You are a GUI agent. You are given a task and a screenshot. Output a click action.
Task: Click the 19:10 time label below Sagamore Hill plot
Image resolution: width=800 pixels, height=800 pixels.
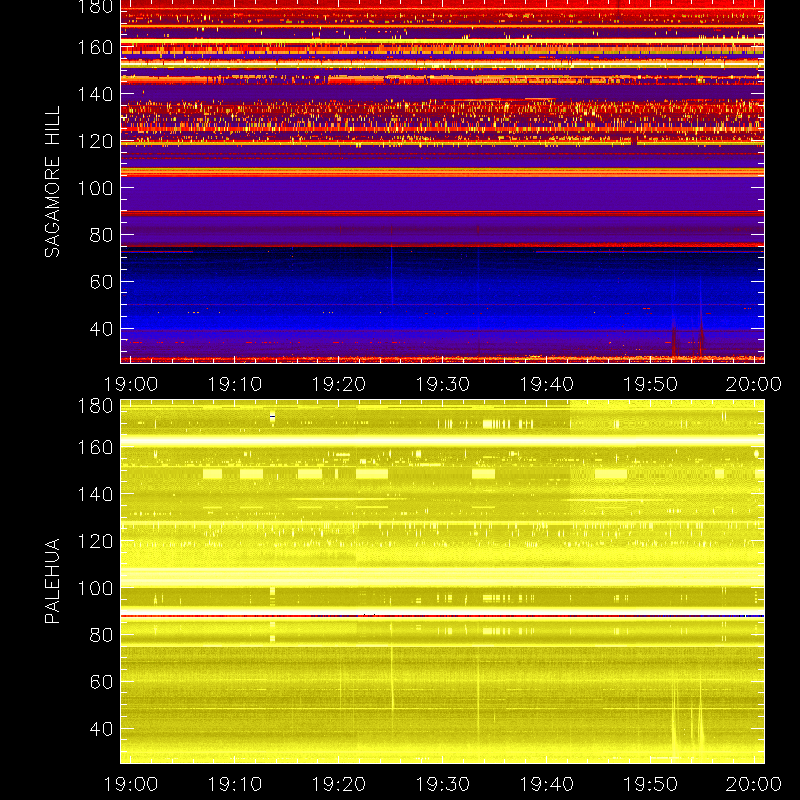point(235,384)
